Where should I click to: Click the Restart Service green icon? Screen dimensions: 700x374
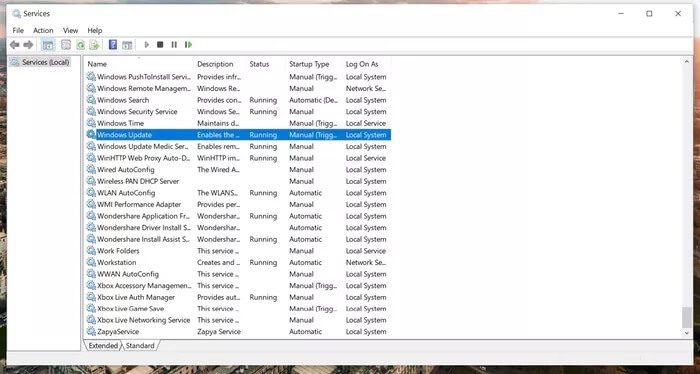[x=188, y=45]
